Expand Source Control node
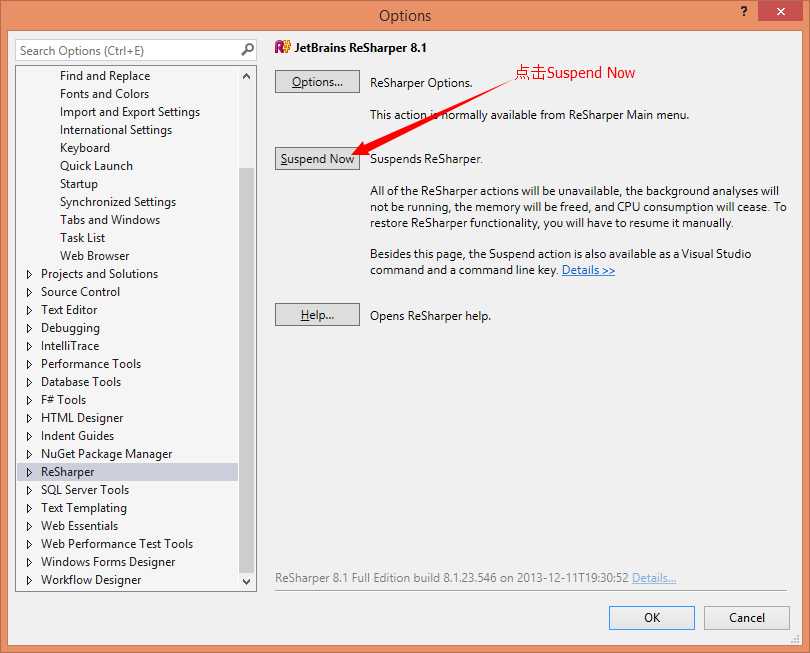This screenshot has width=810, height=653. [29, 292]
